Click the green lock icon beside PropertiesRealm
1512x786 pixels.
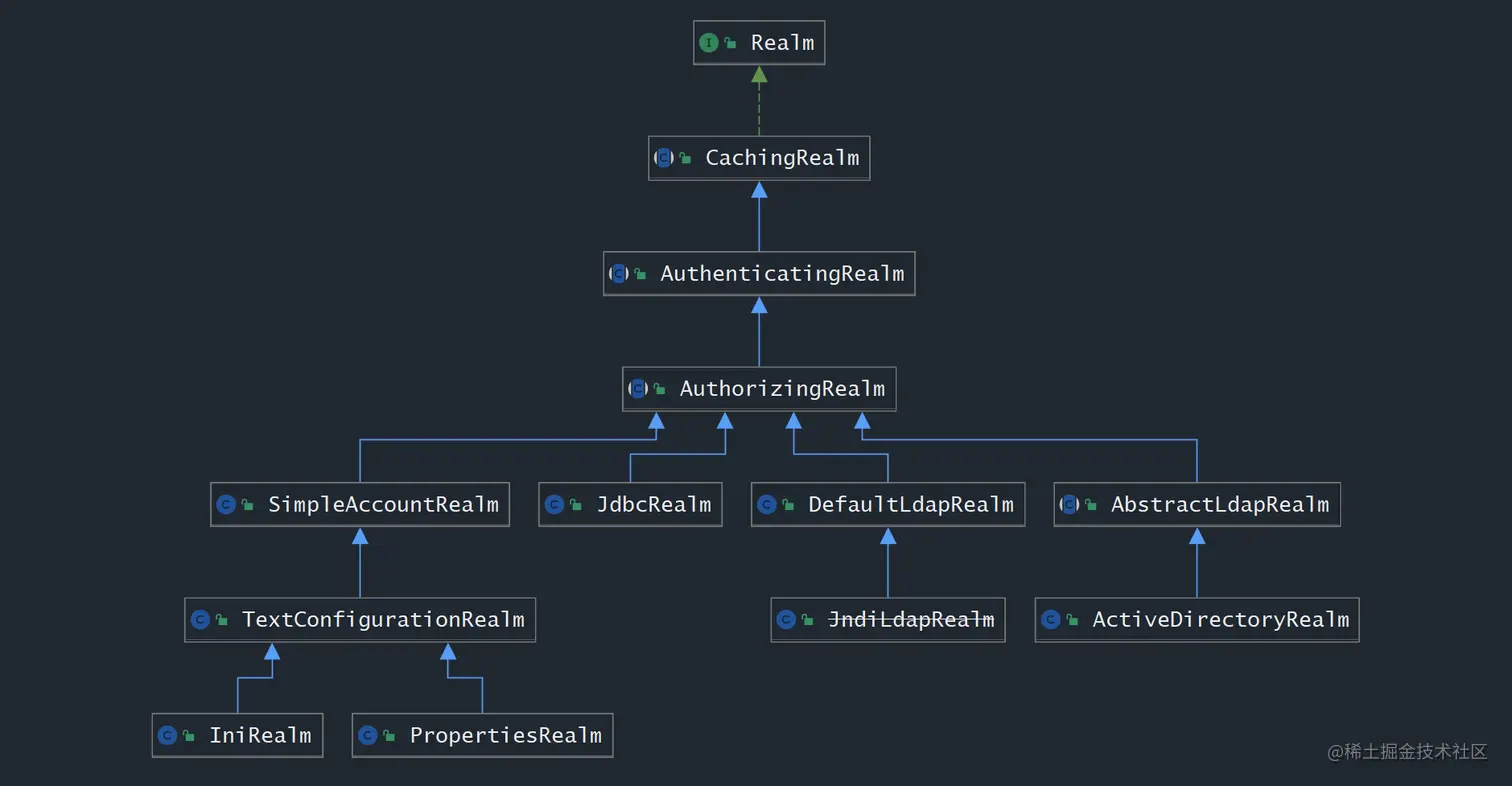tap(389, 737)
